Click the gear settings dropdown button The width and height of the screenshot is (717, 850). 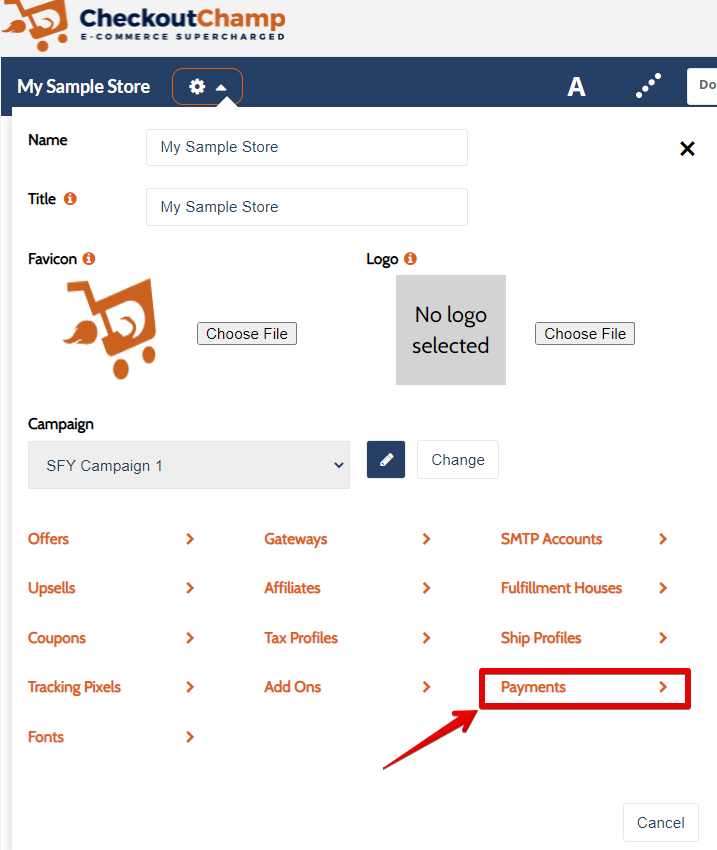(x=207, y=87)
